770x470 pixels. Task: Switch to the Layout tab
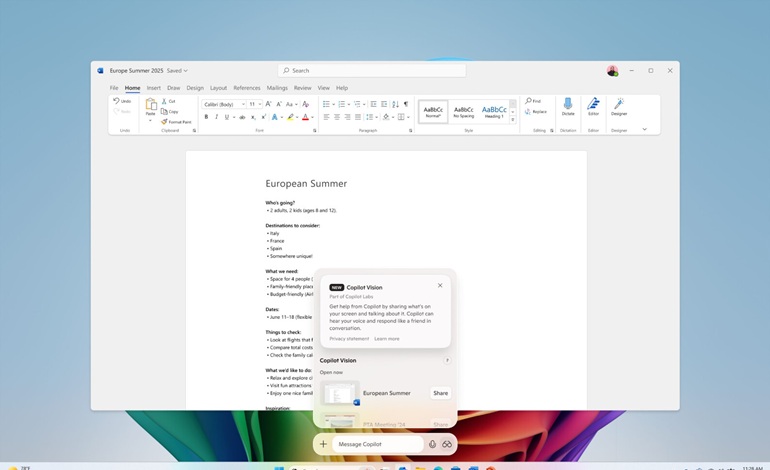pyautogui.click(x=219, y=88)
